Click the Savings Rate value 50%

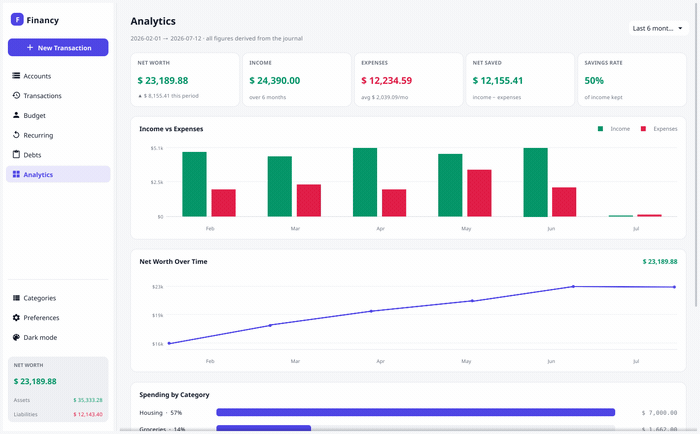(x=594, y=80)
